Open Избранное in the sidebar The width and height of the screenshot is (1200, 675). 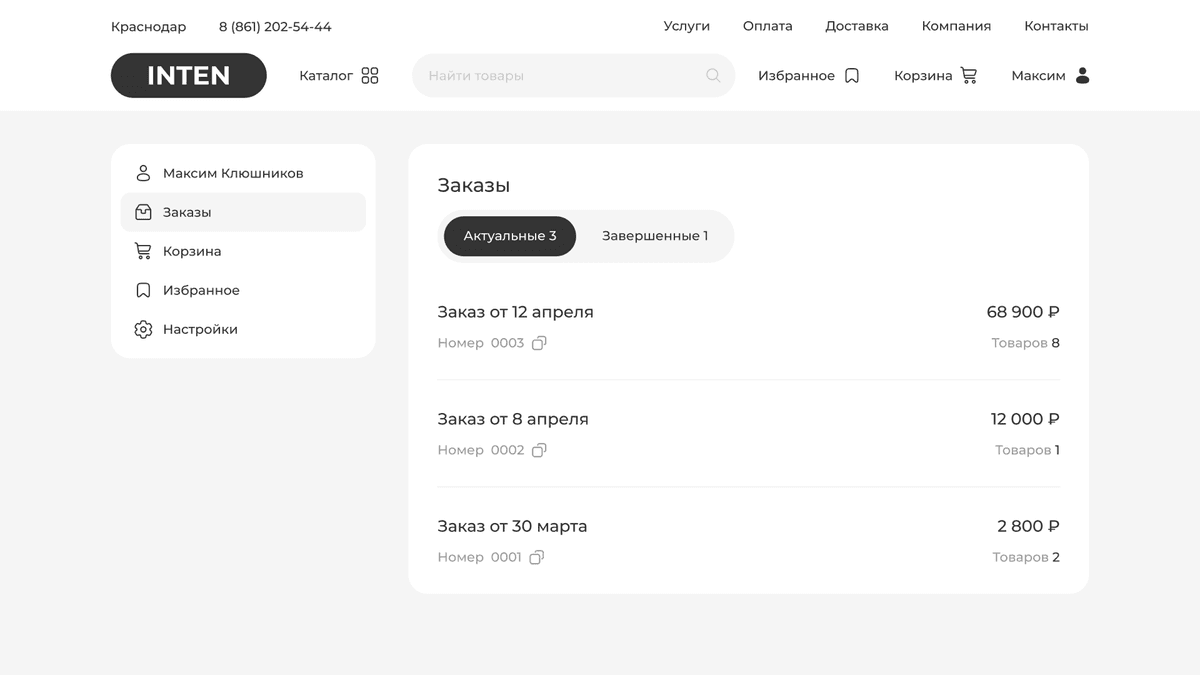[x=201, y=290]
